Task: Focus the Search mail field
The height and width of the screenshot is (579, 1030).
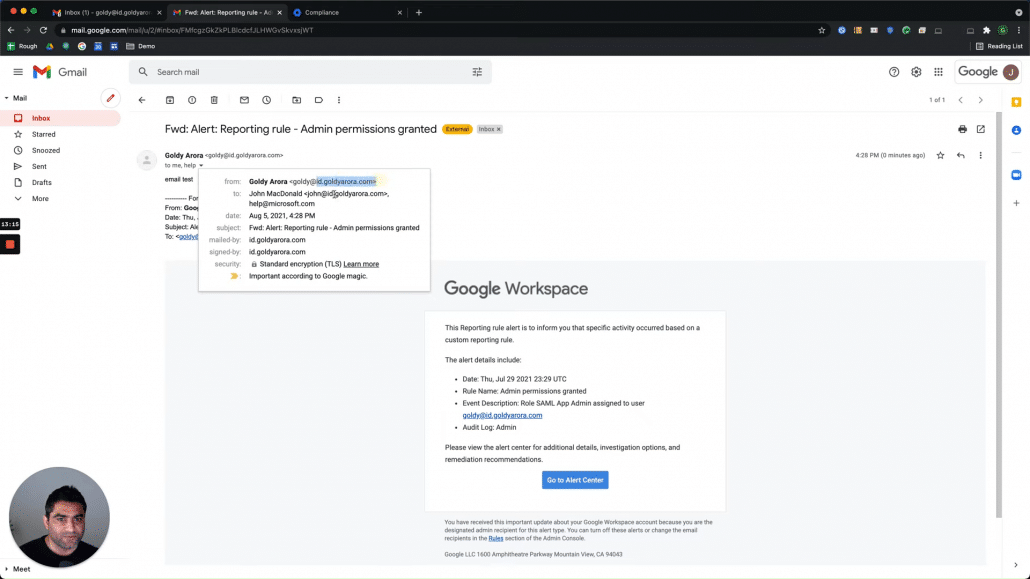Action: tap(309, 72)
